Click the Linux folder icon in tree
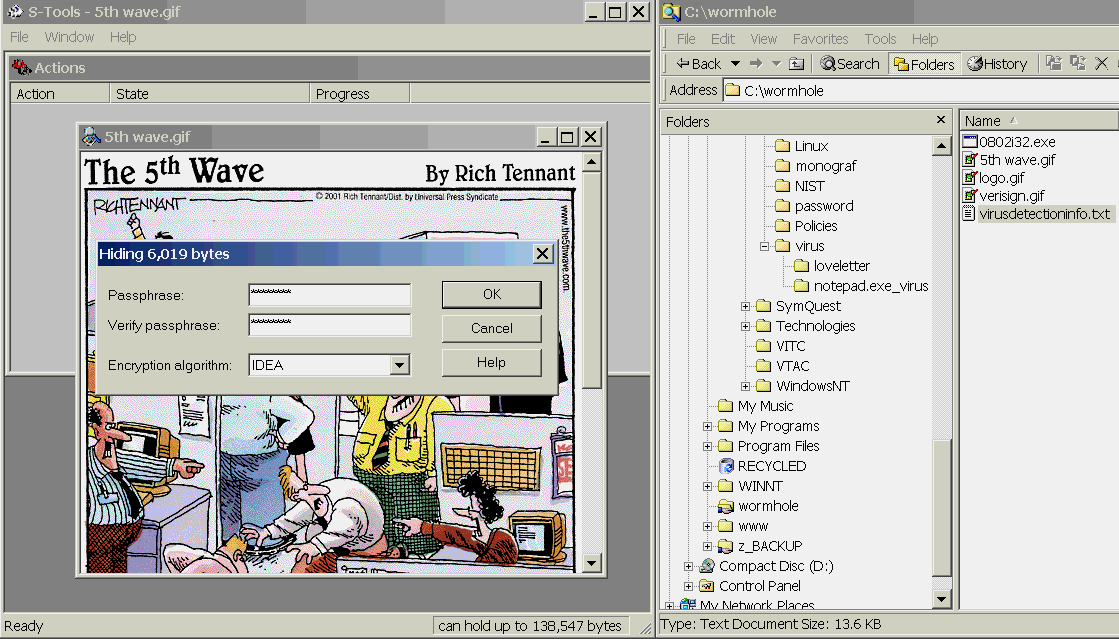 pyautogui.click(x=783, y=146)
